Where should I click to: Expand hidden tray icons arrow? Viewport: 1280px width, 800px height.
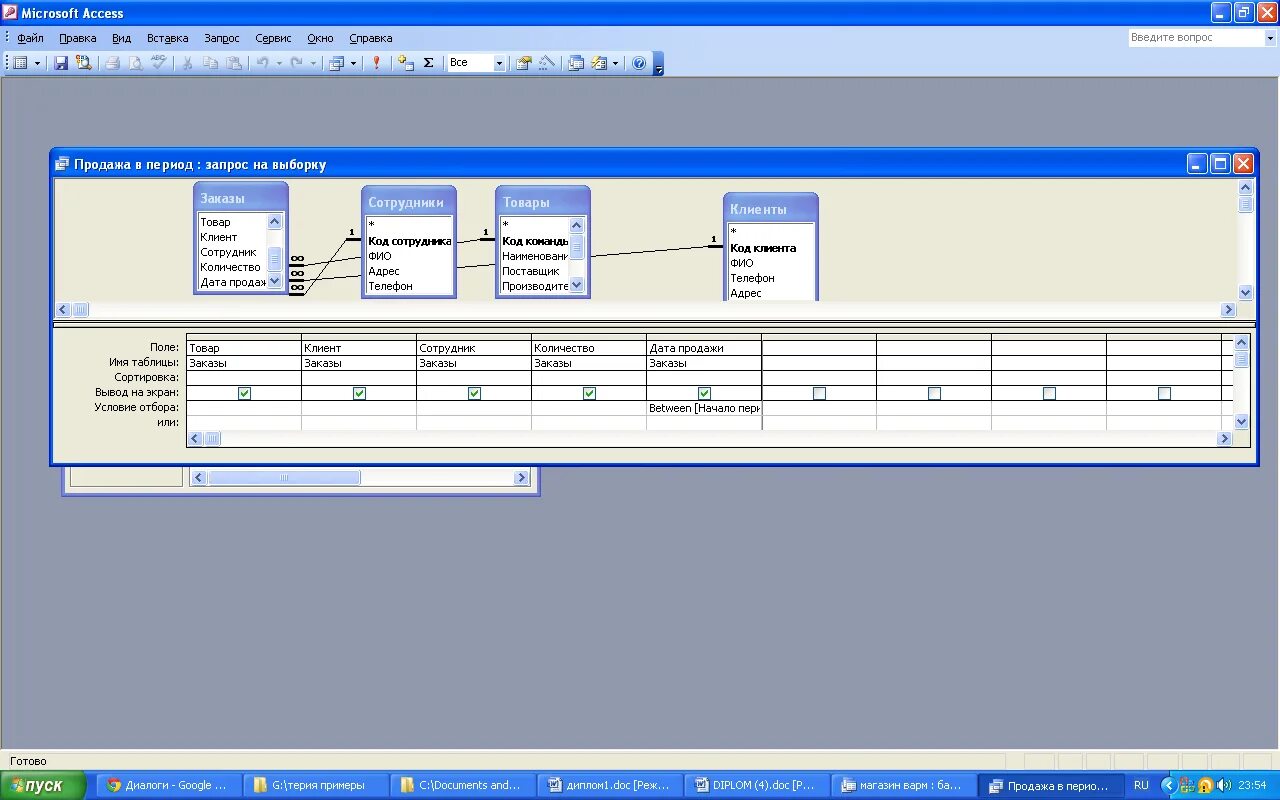(1169, 786)
